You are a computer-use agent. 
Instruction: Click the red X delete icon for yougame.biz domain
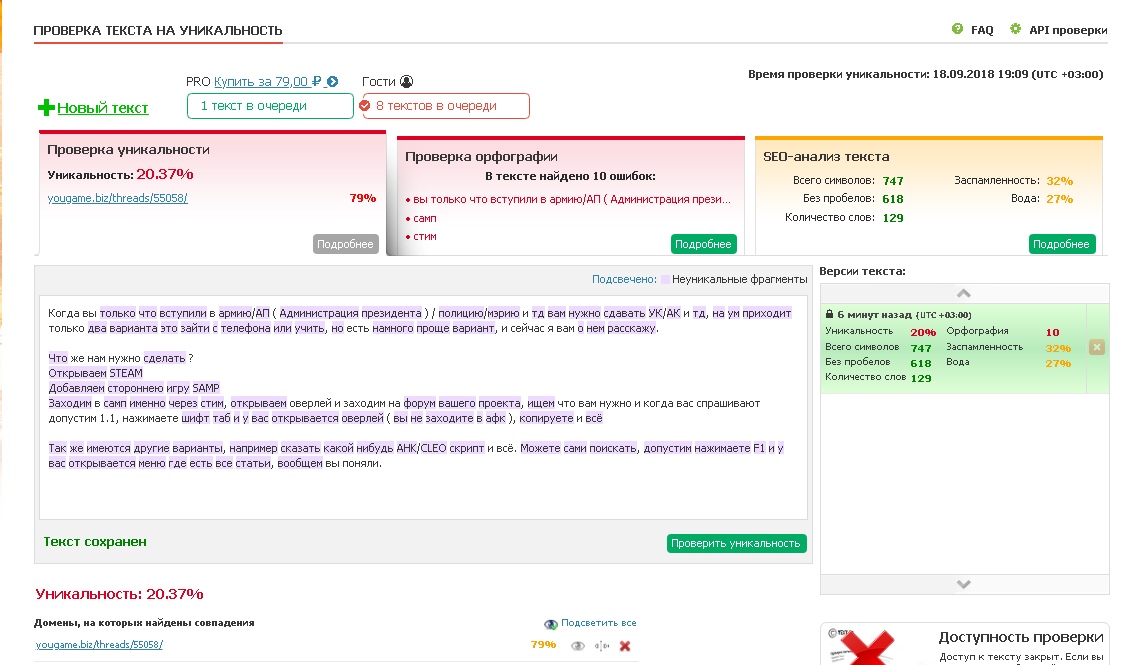point(625,646)
